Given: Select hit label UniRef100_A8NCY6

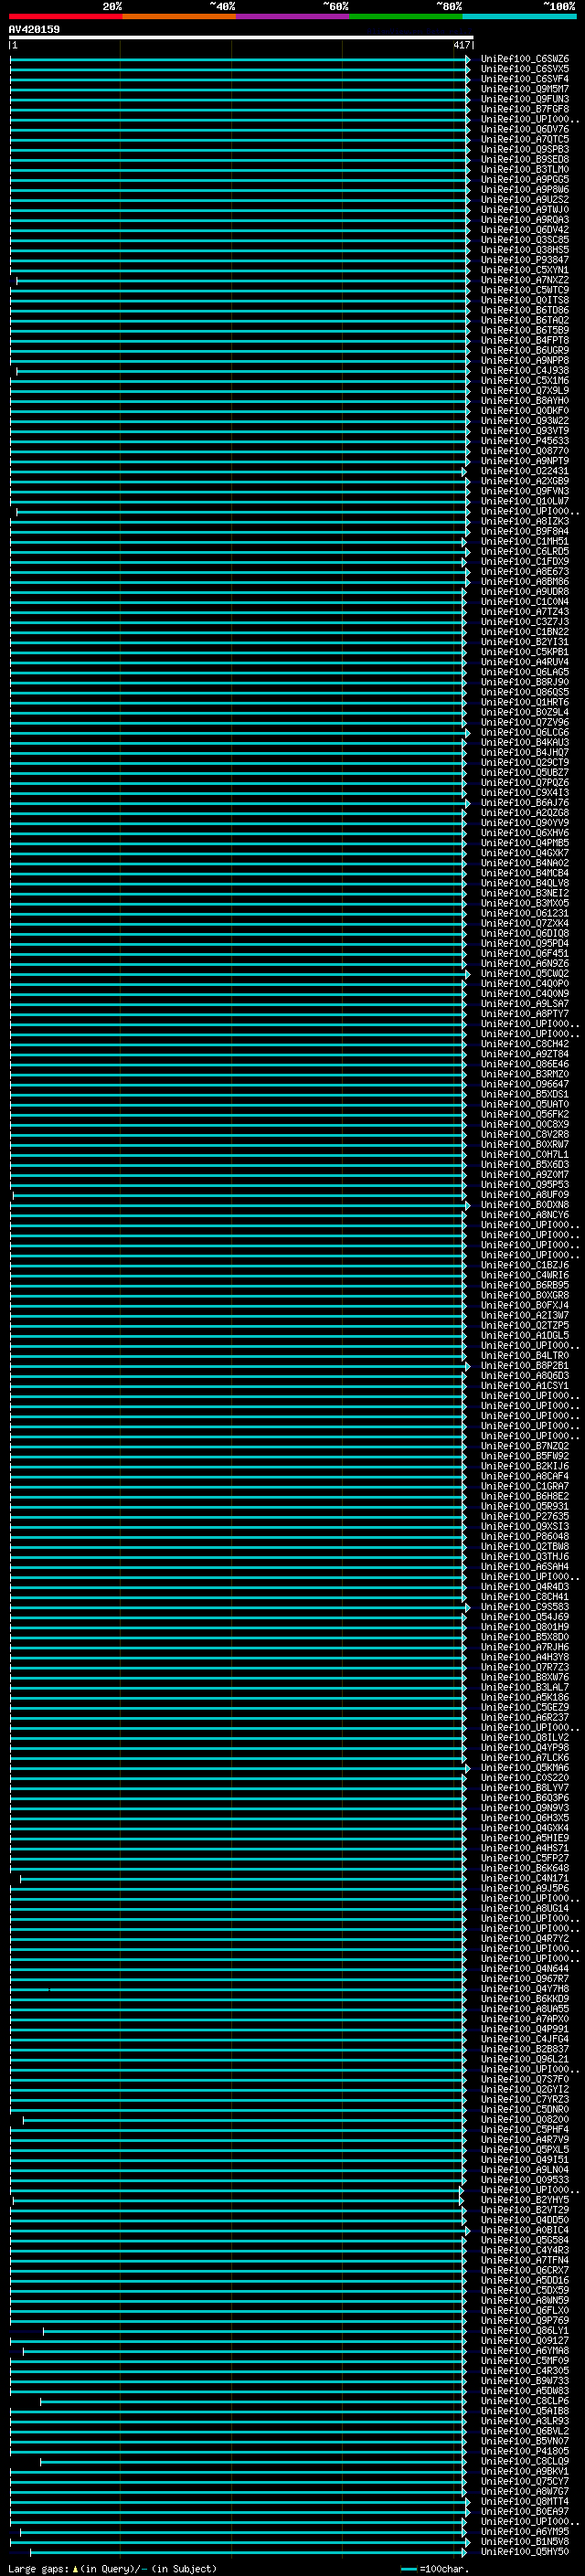Looking at the screenshot, I should tap(525, 1215).
